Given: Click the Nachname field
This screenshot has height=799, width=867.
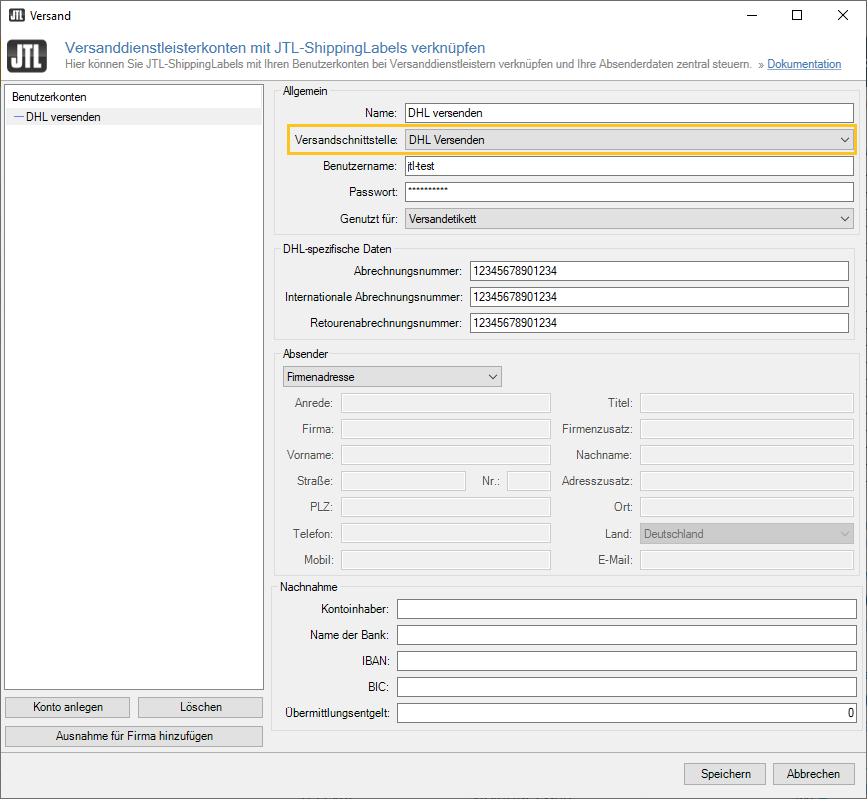Looking at the screenshot, I should click(746, 455).
